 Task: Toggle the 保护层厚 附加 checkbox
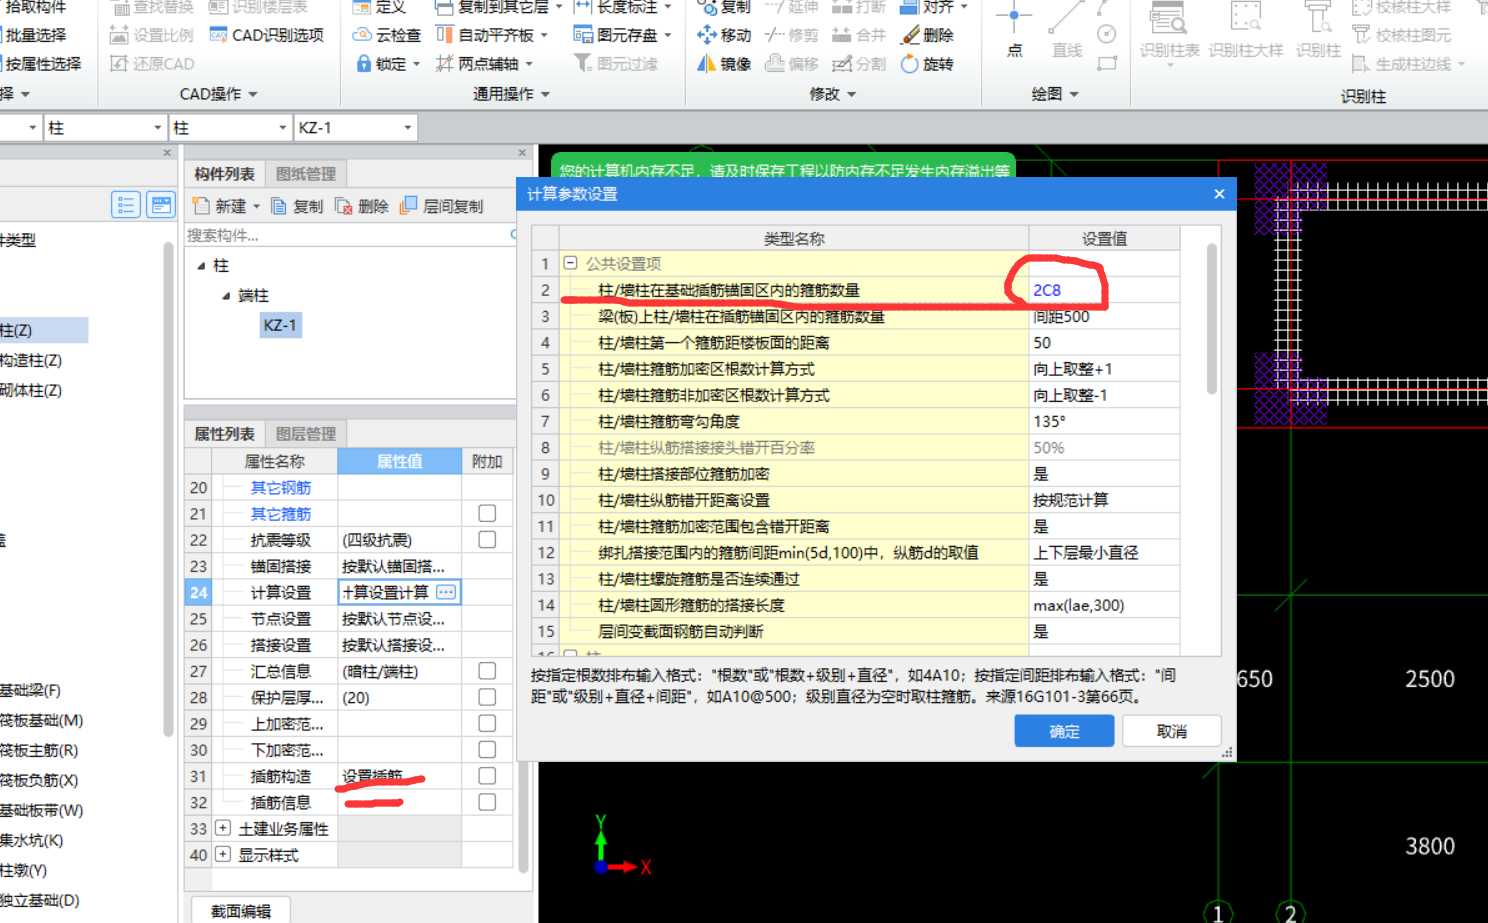pos(487,697)
